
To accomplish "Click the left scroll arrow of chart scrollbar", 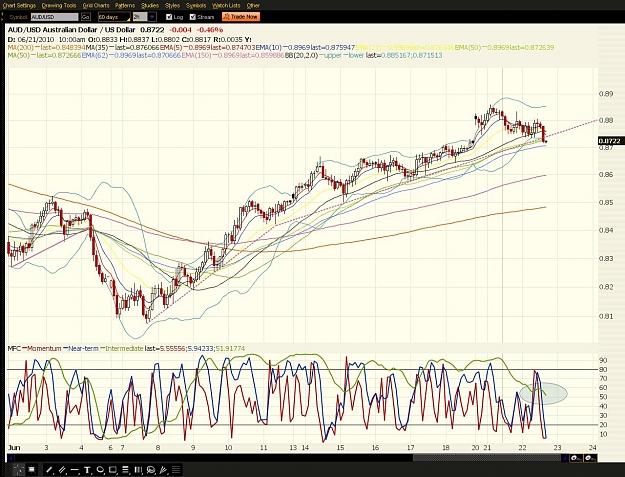I will (x=11, y=458).
